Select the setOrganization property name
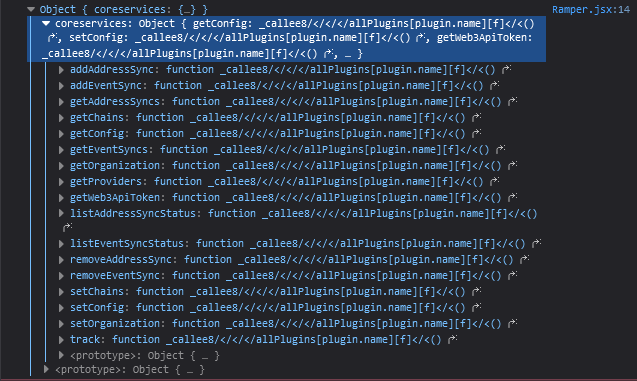The width and height of the screenshot is (637, 381). 115,323
